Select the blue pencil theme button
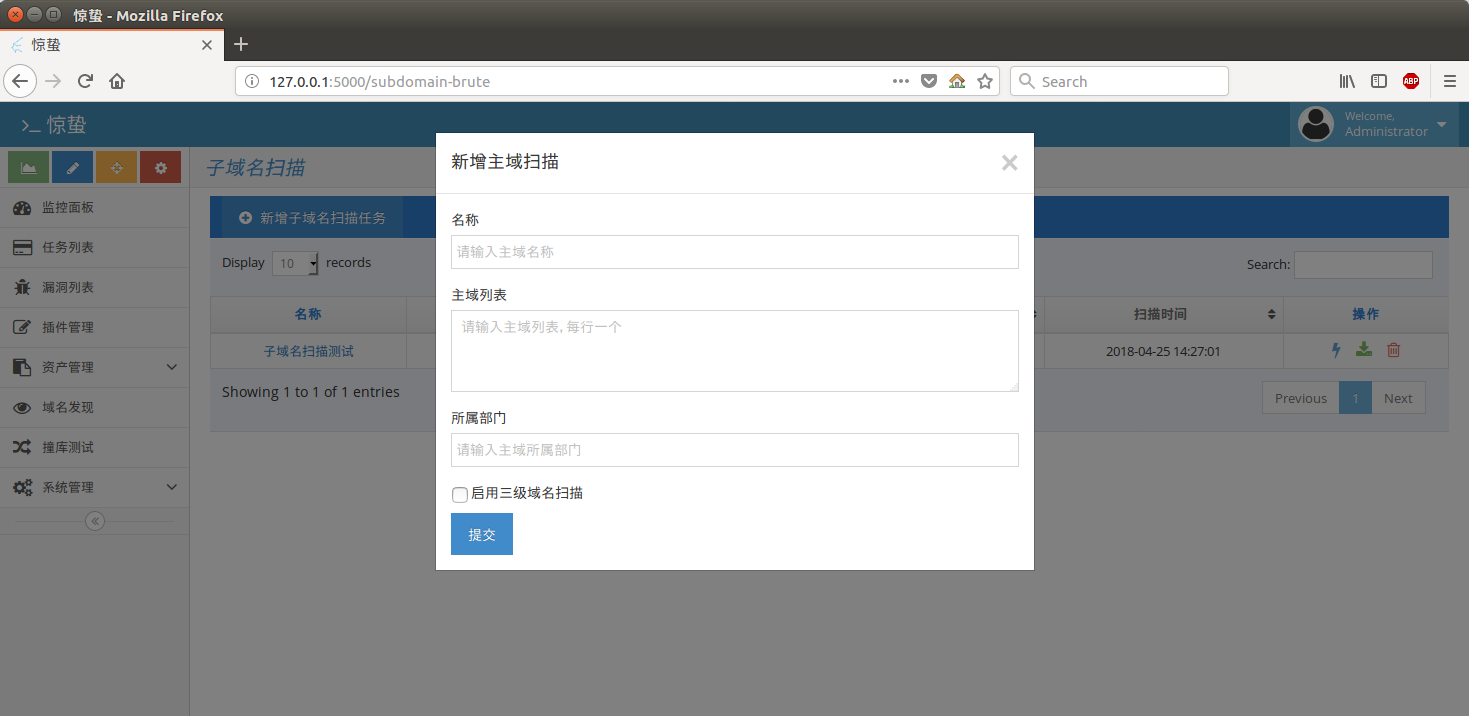Image resolution: width=1469 pixels, height=716 pixels. 72,167
